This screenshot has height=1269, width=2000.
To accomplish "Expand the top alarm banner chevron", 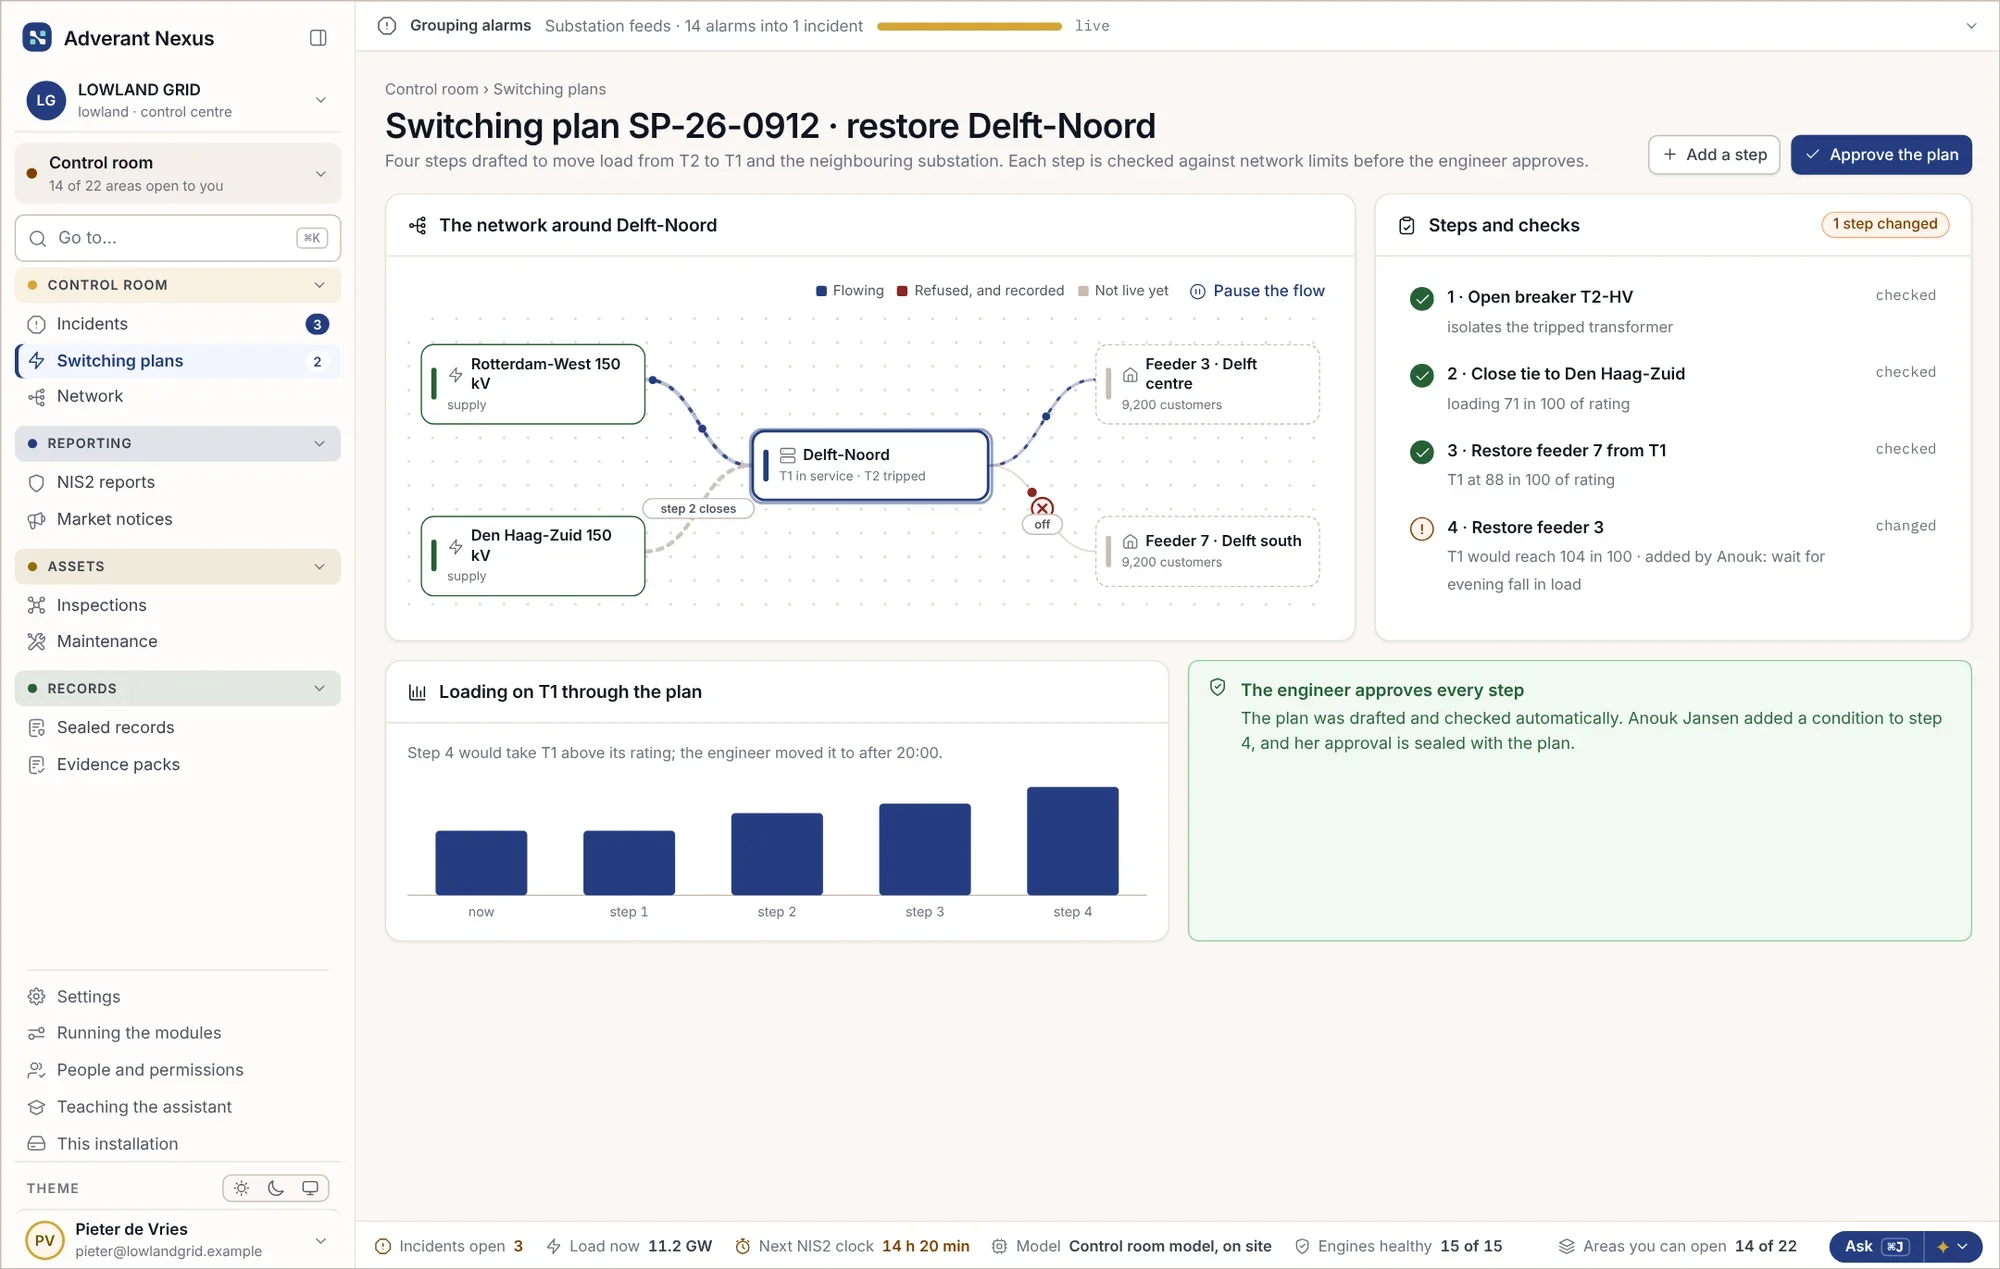I will (1971, 26).
